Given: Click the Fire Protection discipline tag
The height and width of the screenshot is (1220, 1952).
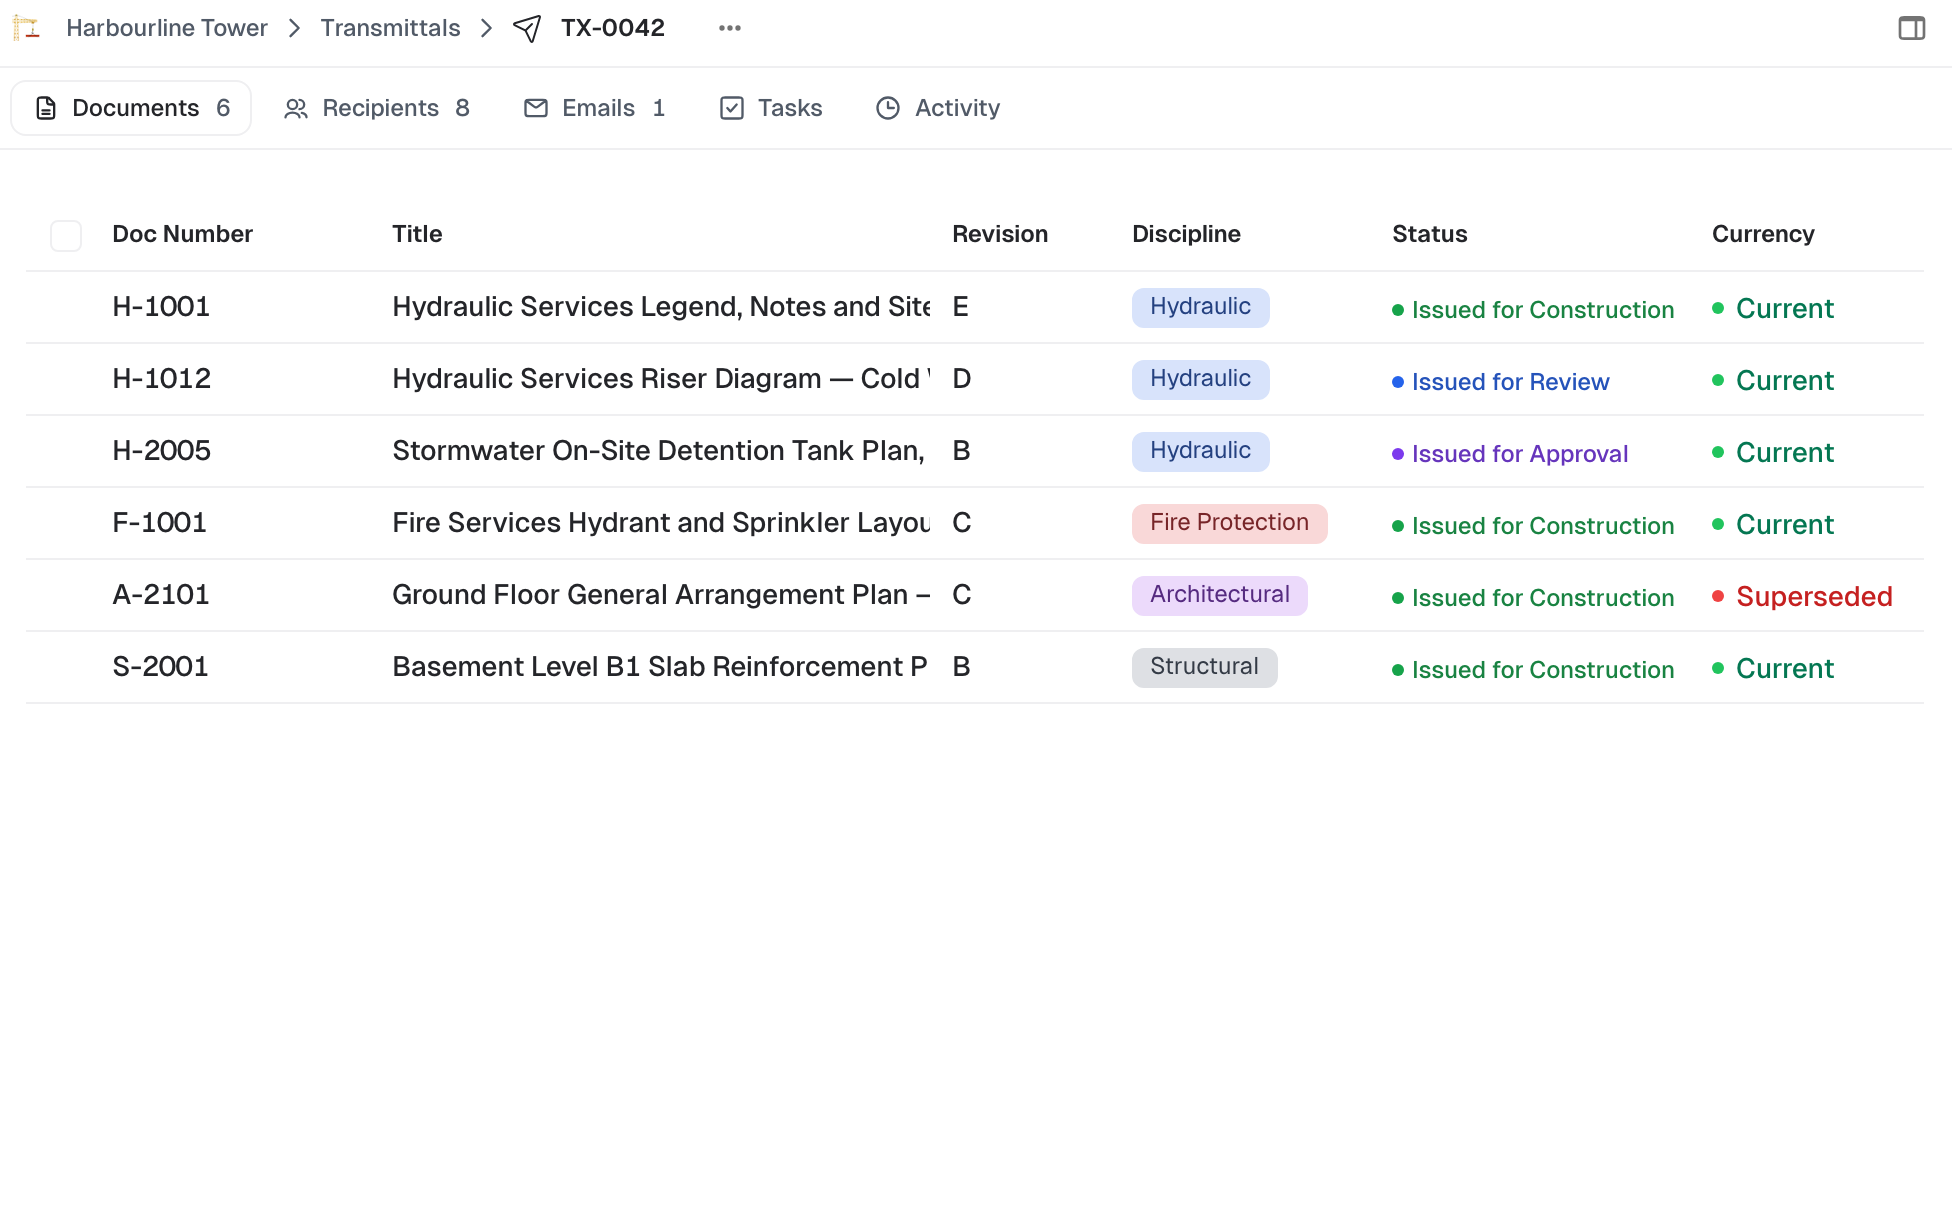Looking at the screenshot, I should tap(1229, 523).
